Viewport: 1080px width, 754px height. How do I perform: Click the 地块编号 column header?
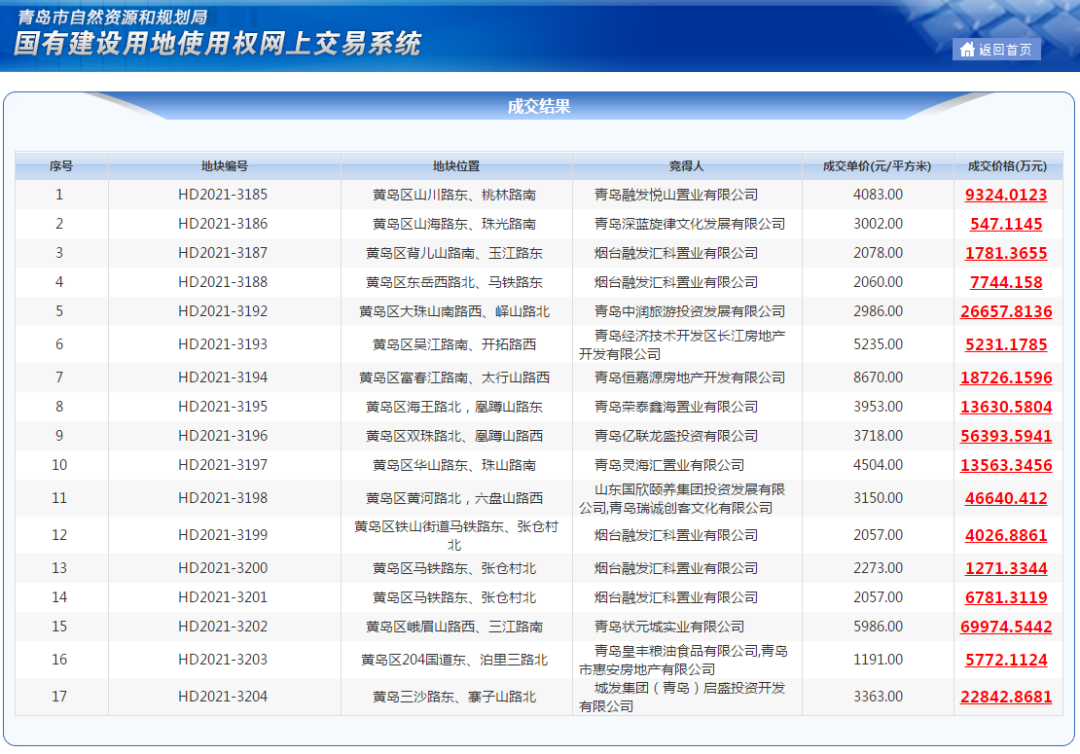(224, 166)
